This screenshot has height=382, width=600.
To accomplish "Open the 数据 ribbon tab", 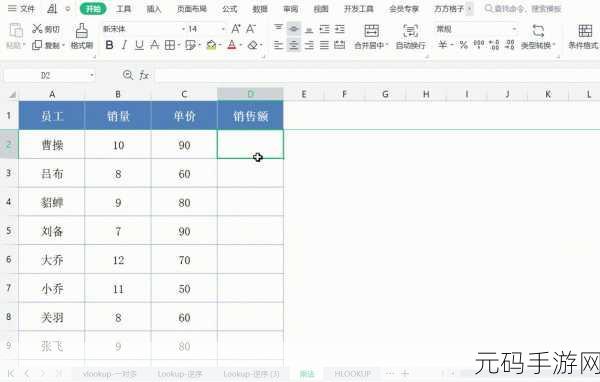I will (260, 8).
